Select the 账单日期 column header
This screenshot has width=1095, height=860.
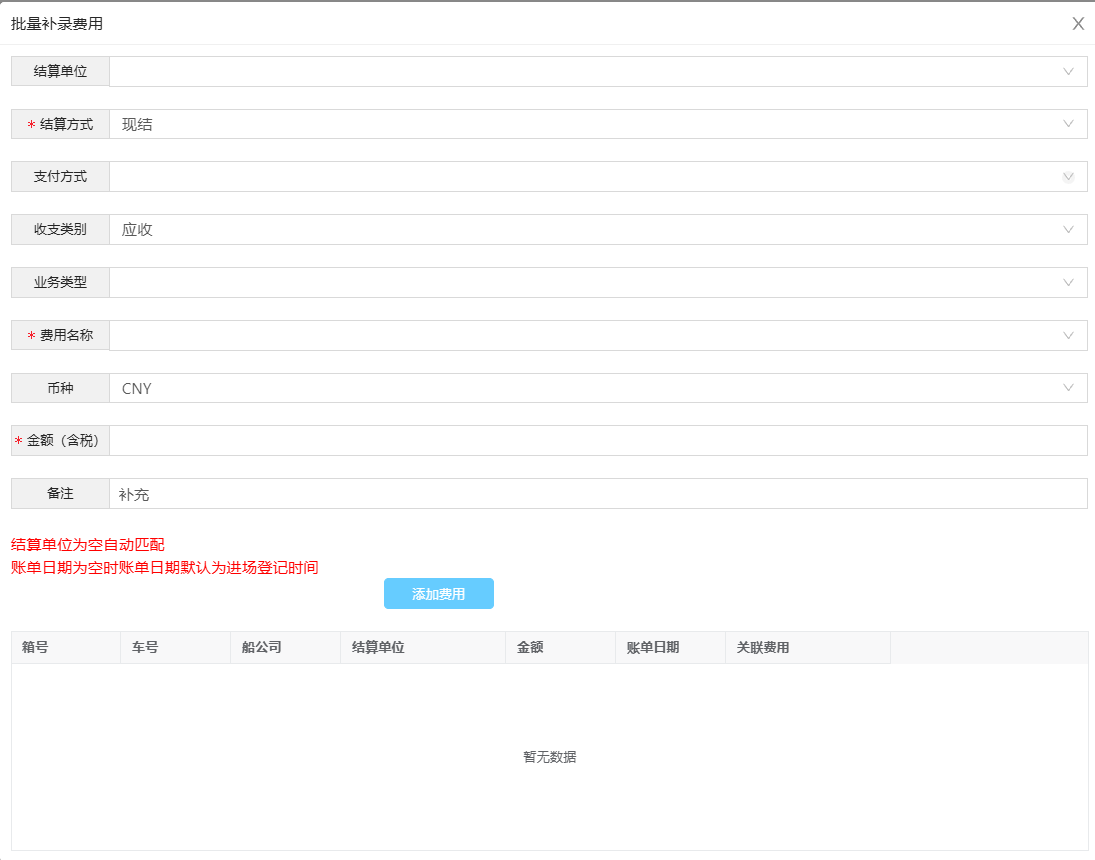(653, 648)
